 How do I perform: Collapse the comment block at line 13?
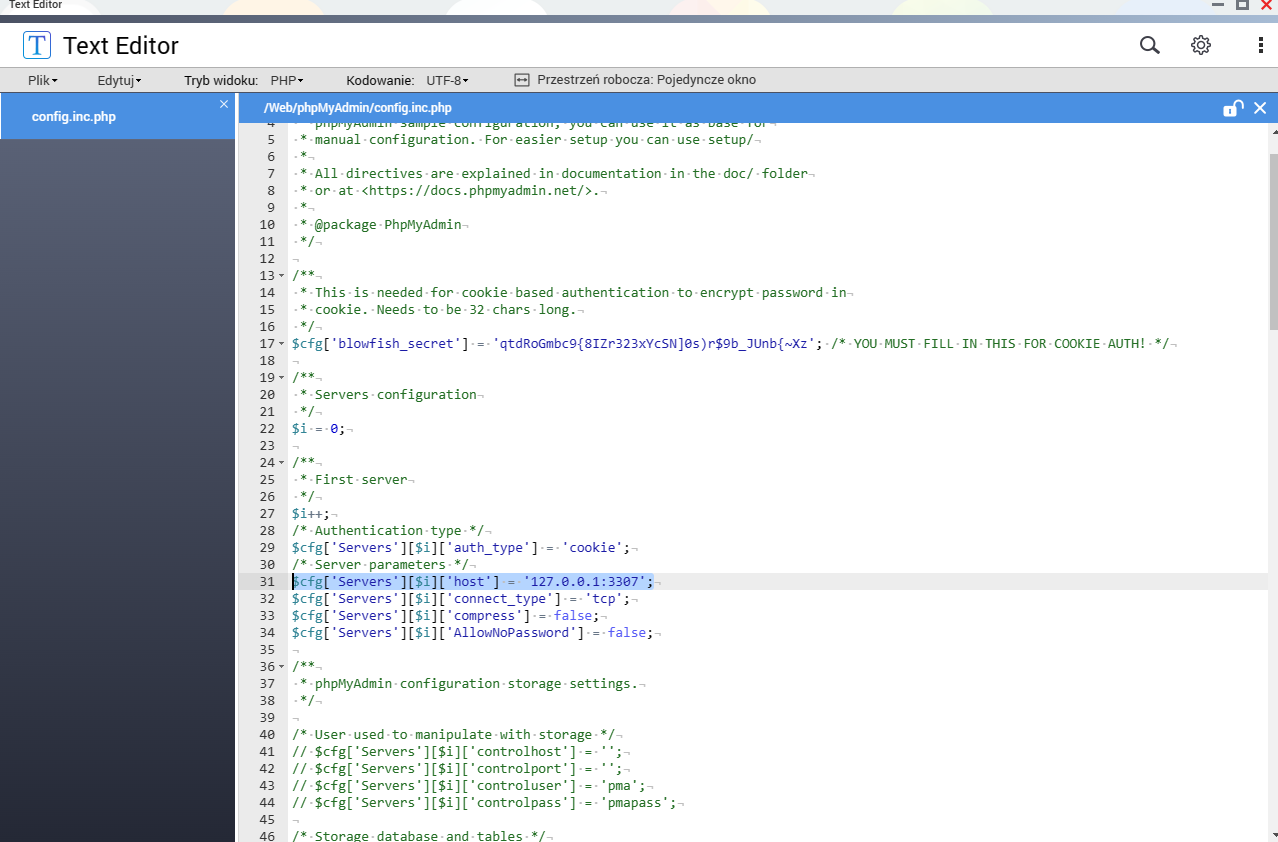click(x=282, y=276)
